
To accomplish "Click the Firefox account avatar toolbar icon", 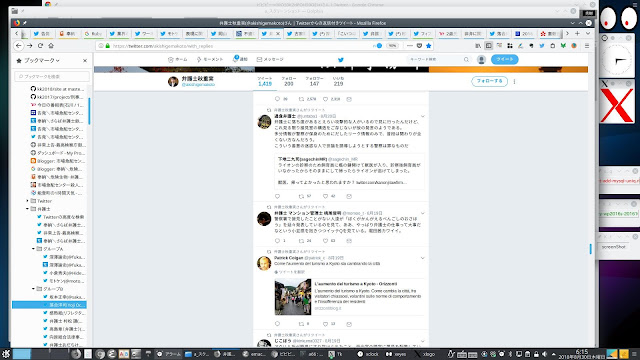I will pyautogui.click(x=574, y=46).
